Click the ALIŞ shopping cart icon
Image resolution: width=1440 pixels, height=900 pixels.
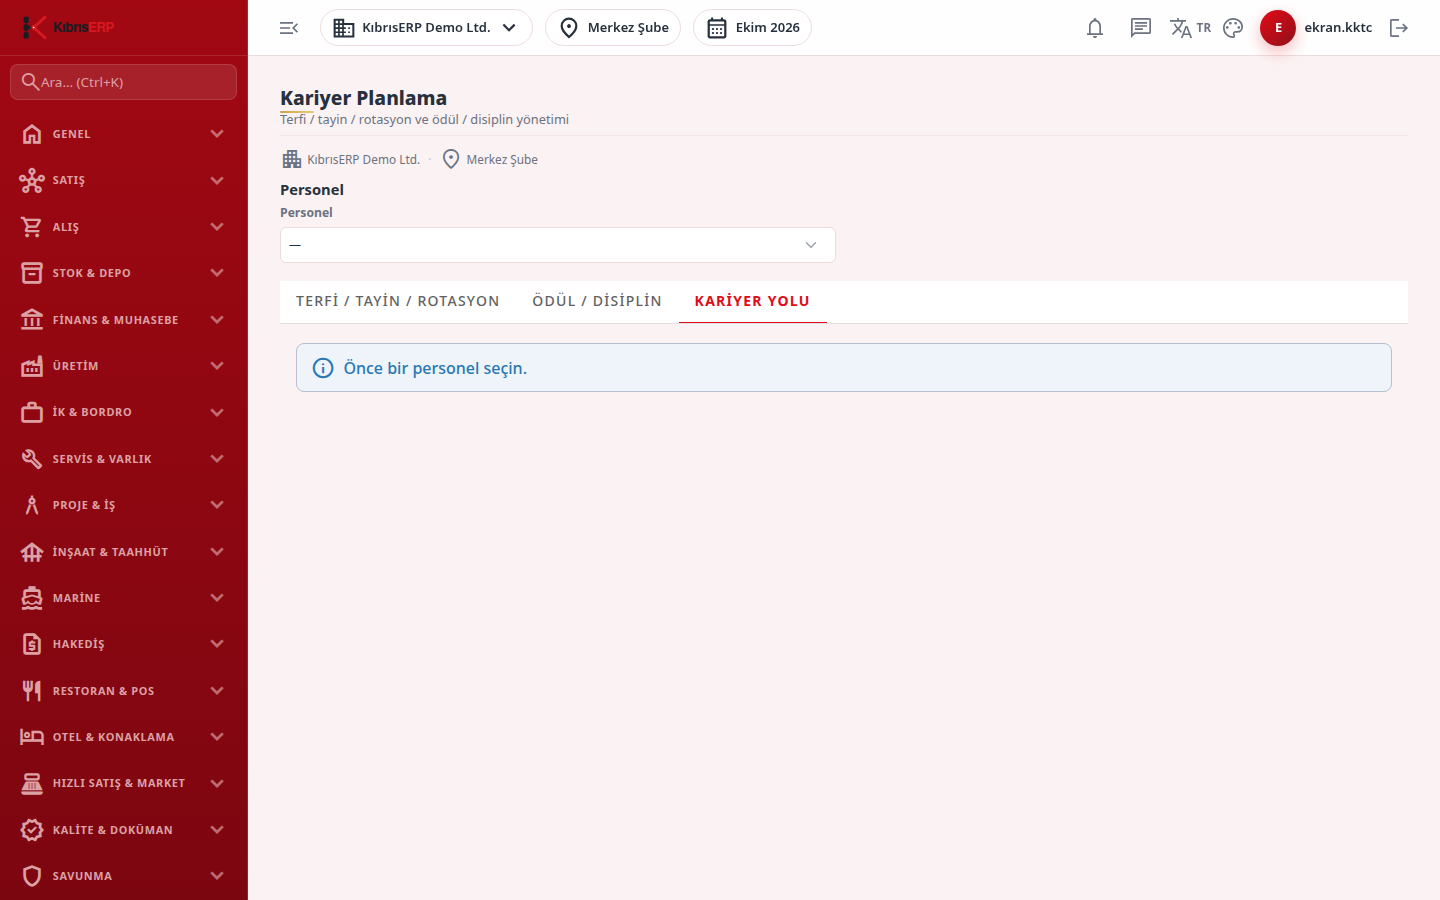(x=32, y=227)
